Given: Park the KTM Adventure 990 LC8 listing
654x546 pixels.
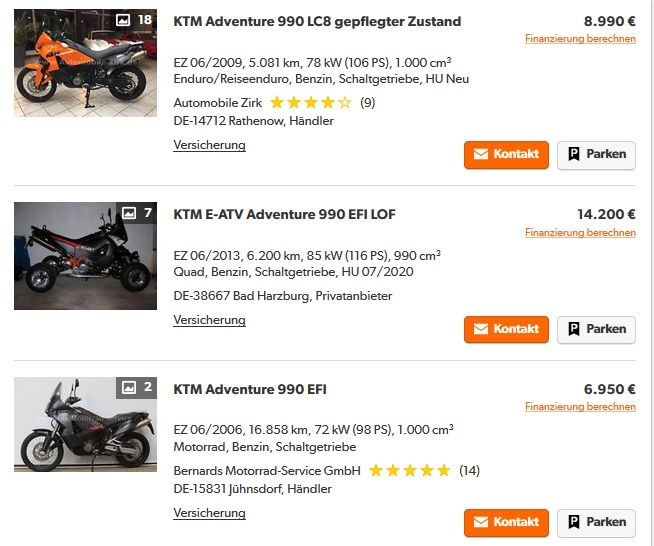Looking at the screenshot, I should coord(596,154).
